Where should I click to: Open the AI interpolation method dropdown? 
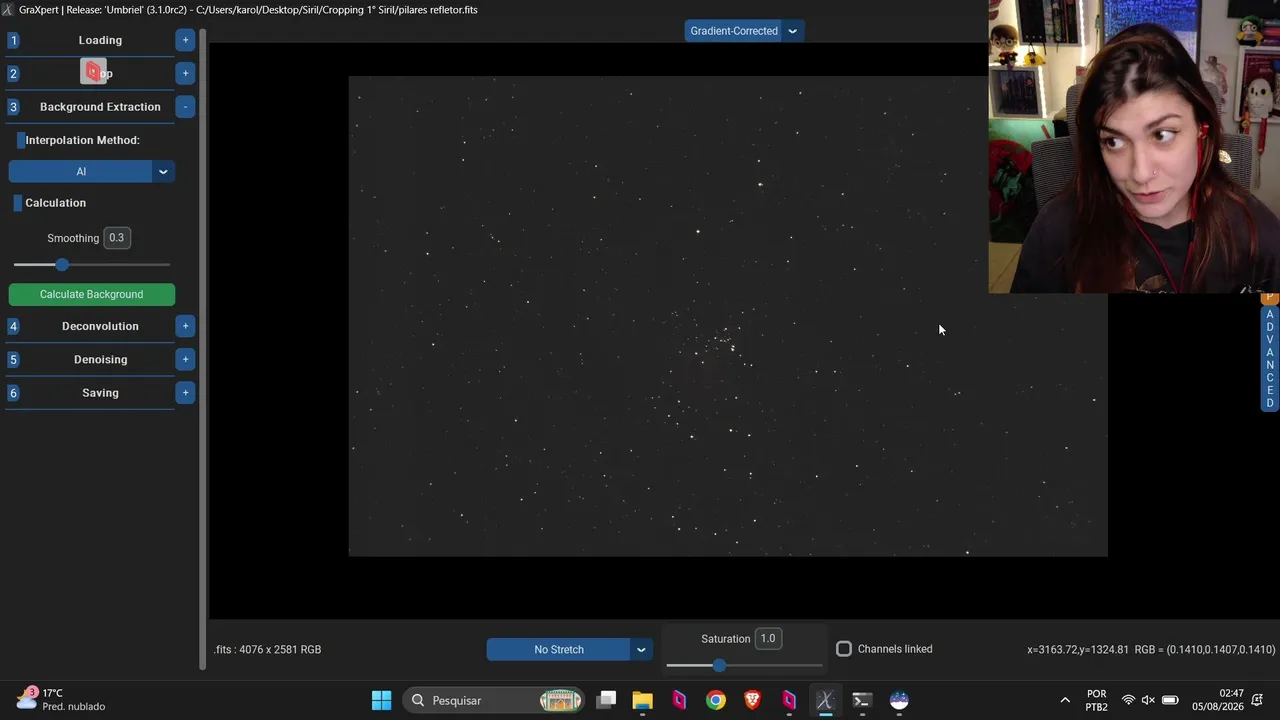(x=163, y=172)
